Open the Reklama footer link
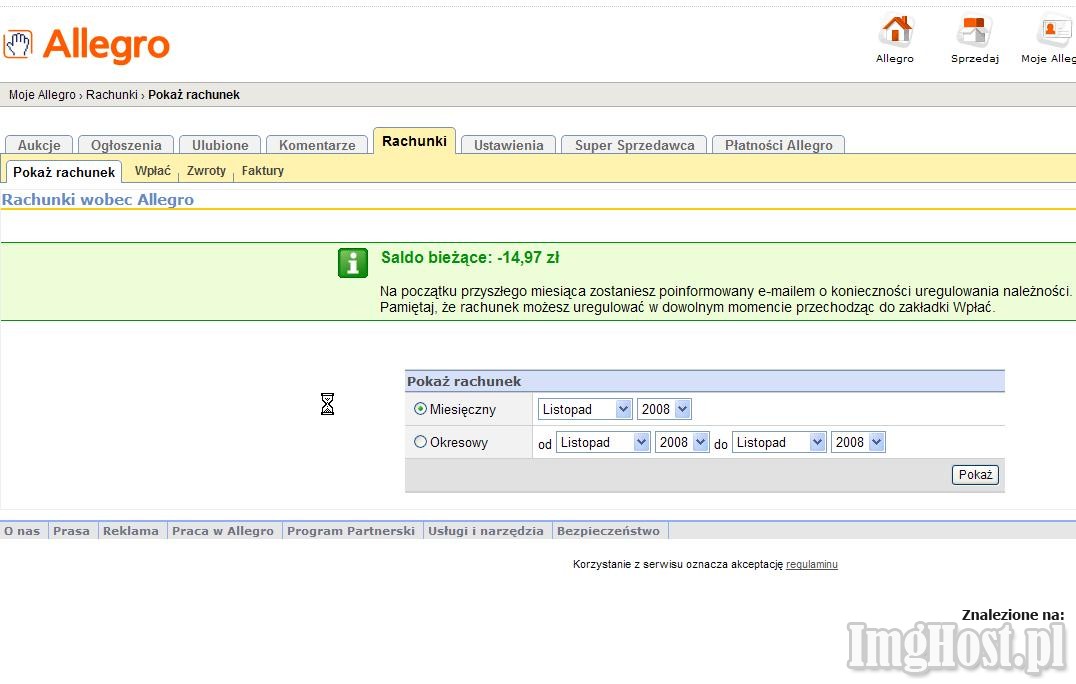 click(x=130, y=530)
